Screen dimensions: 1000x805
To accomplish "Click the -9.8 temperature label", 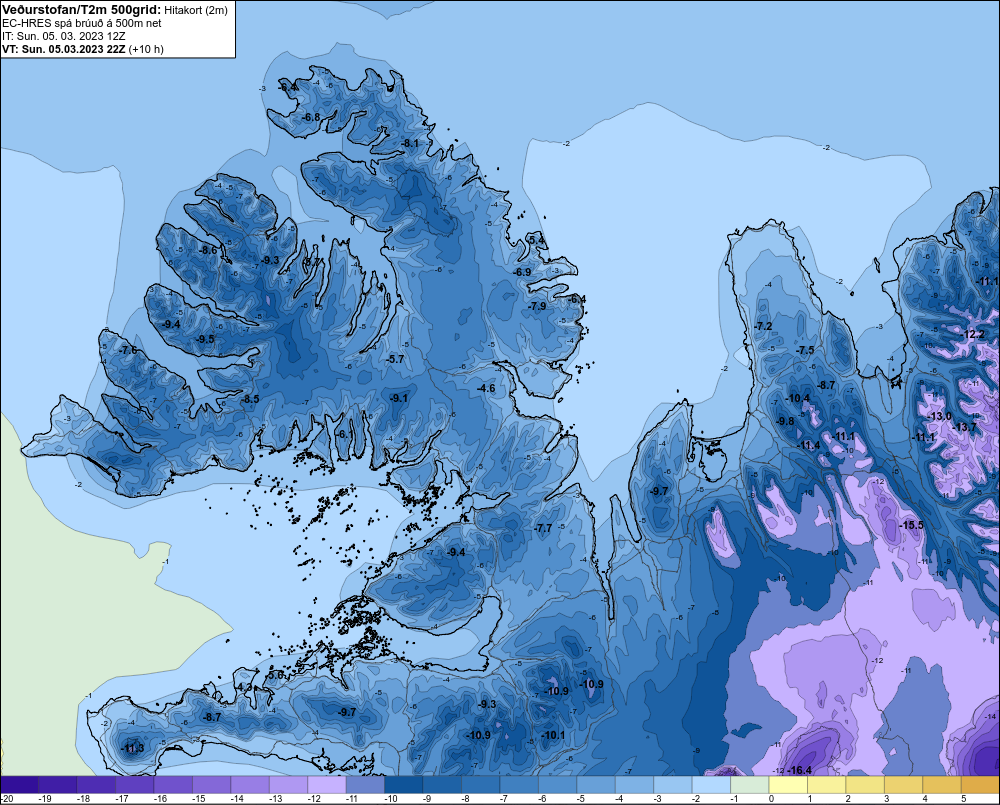I will click(x=785, y=421).
